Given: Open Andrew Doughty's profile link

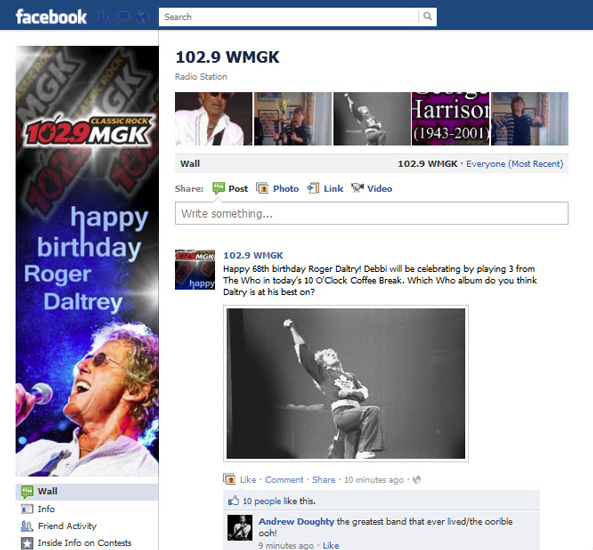Looking at the screenshot, I should [296, 522].
